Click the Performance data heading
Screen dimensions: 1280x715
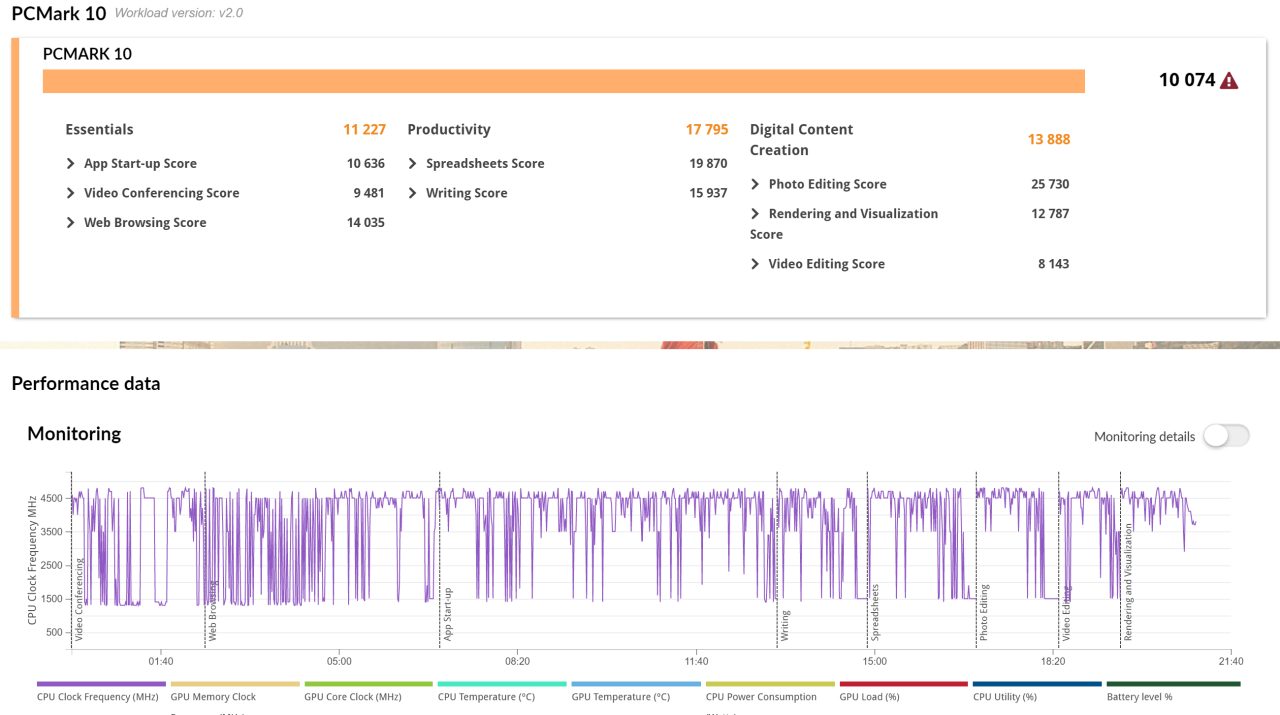86,383
